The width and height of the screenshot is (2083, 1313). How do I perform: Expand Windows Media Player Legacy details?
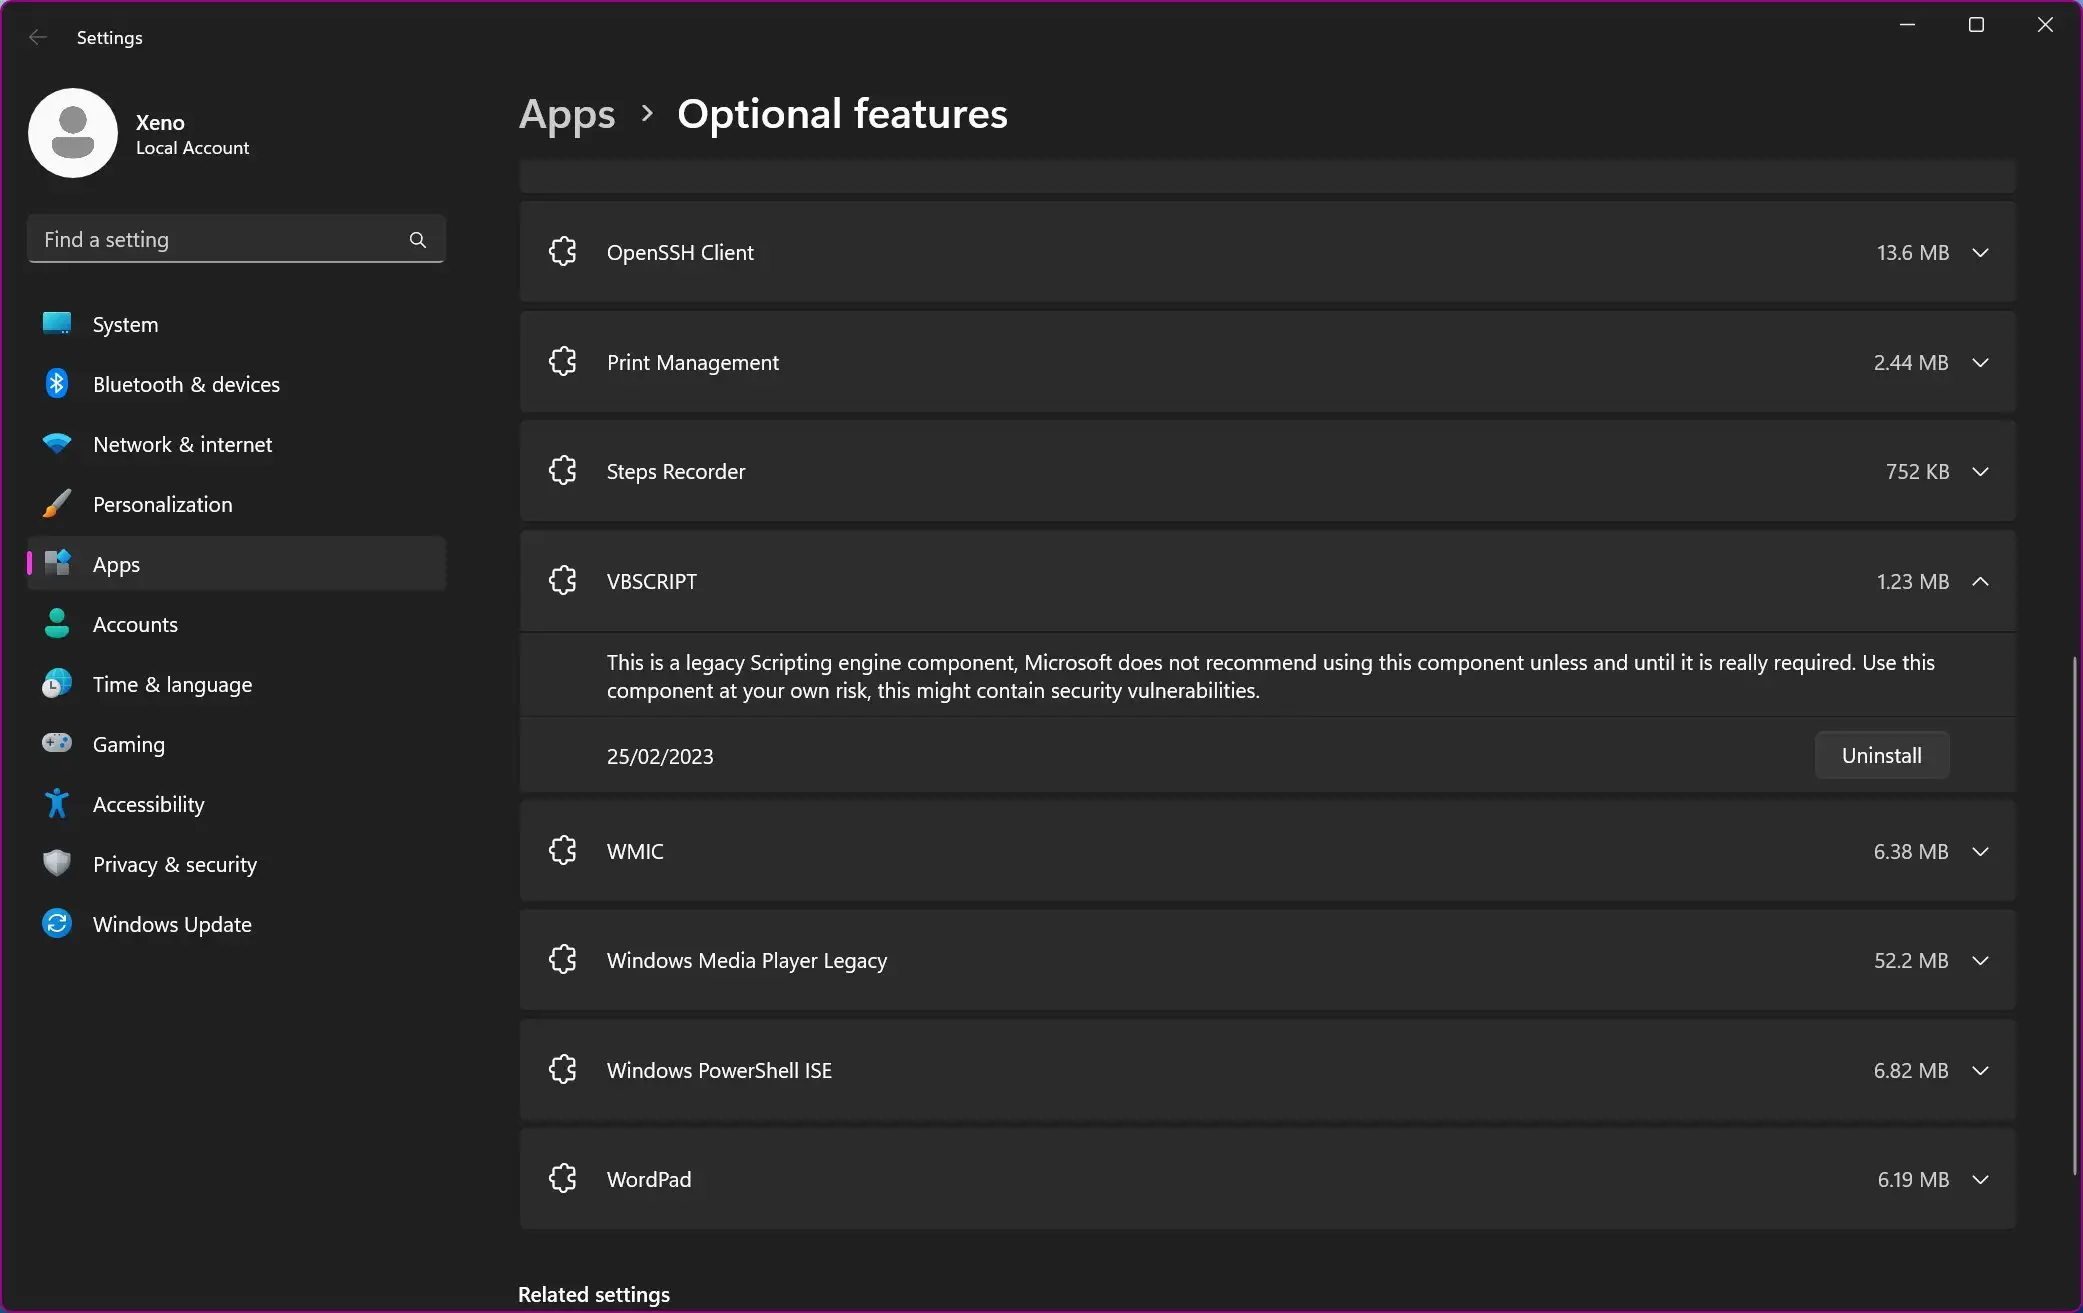pos(1980,960)
